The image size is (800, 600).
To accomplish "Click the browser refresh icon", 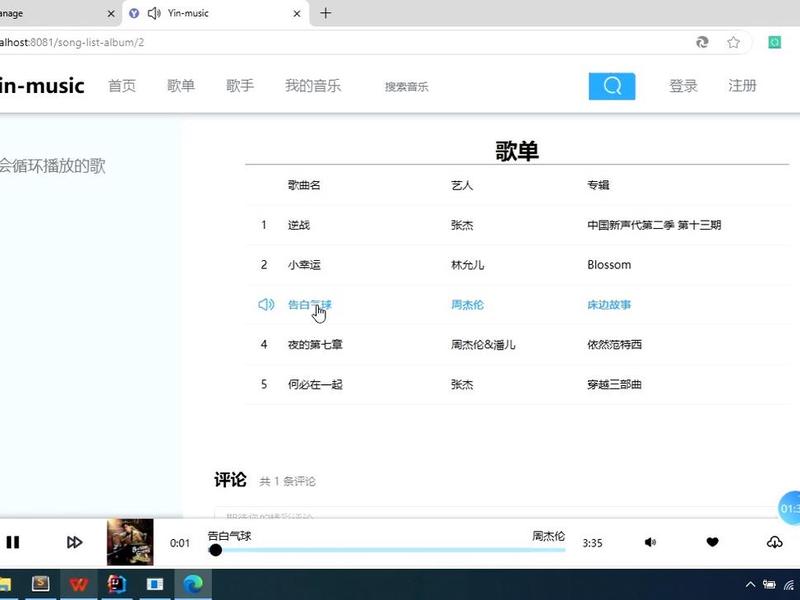I will click(703, 42).
